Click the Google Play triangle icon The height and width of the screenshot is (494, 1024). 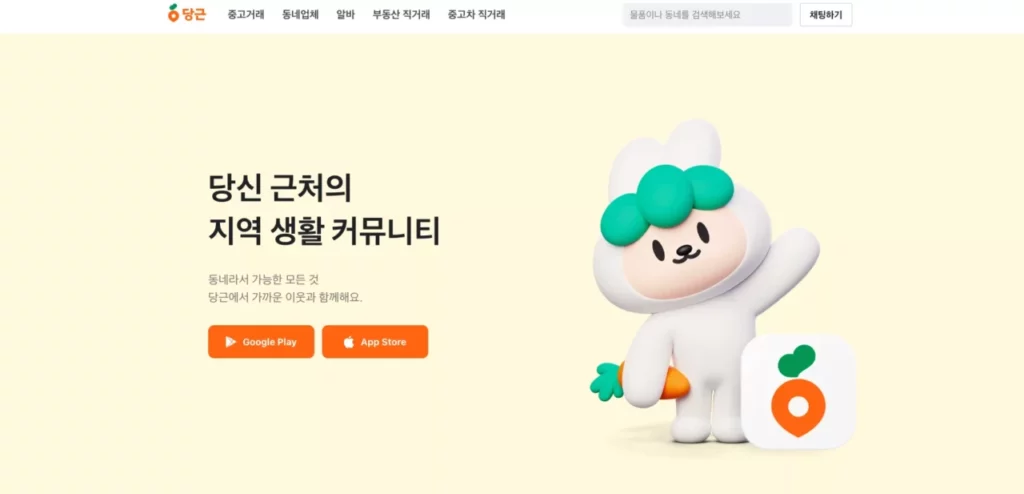click(231, 342)
